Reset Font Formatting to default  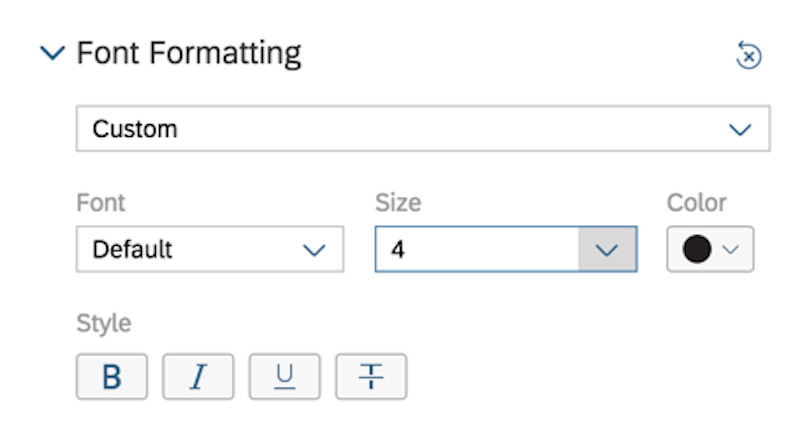748,55
